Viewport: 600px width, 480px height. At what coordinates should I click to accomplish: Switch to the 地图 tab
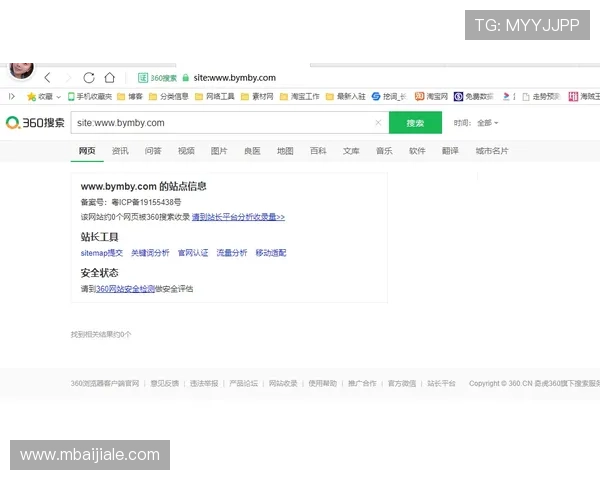click(x=285, y=151)
